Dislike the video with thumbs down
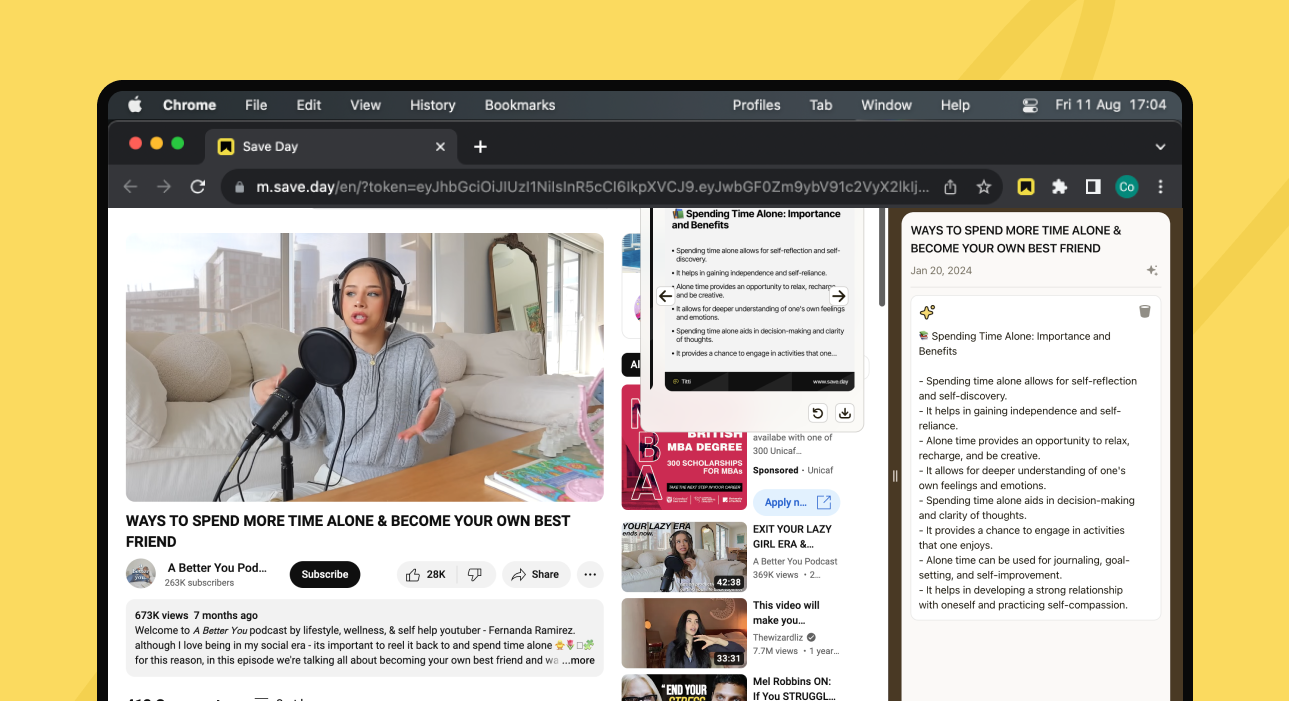Image resolution: width=1289 pixels, height=701 pixels. tap(475, 574)
